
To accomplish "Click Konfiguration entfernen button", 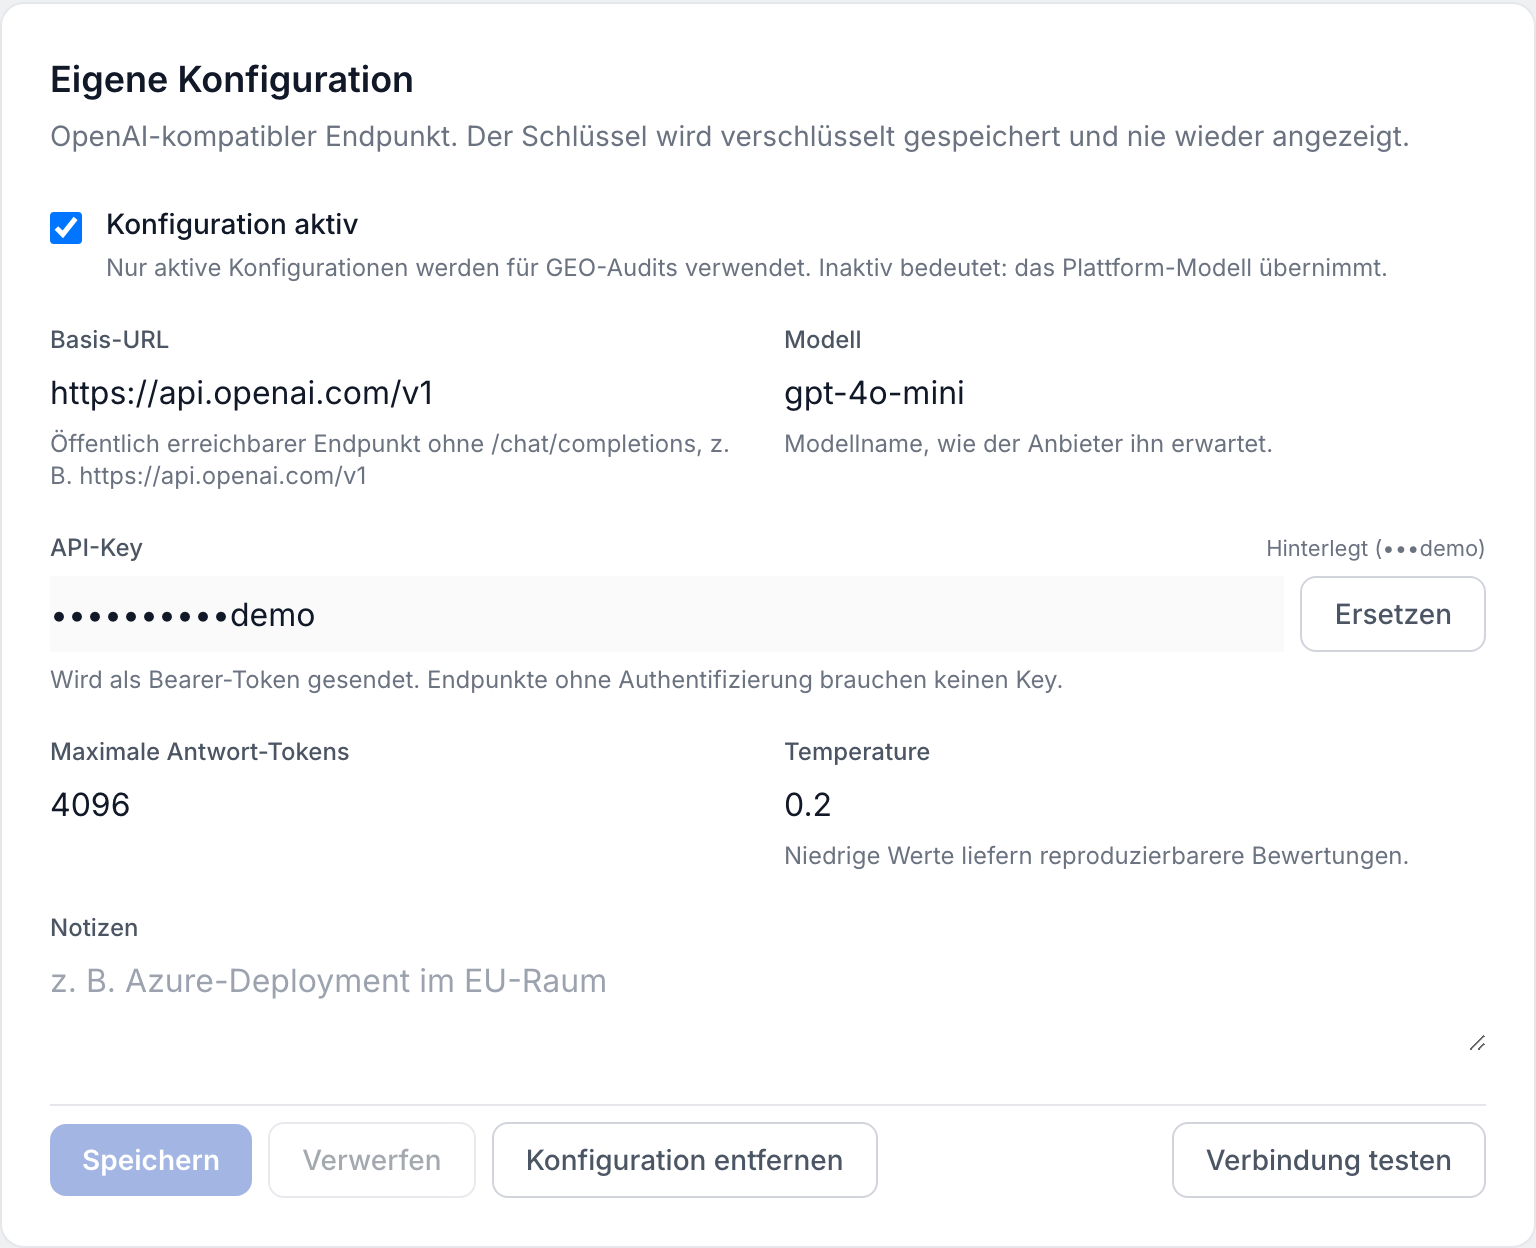I will tap(685, 1160).
